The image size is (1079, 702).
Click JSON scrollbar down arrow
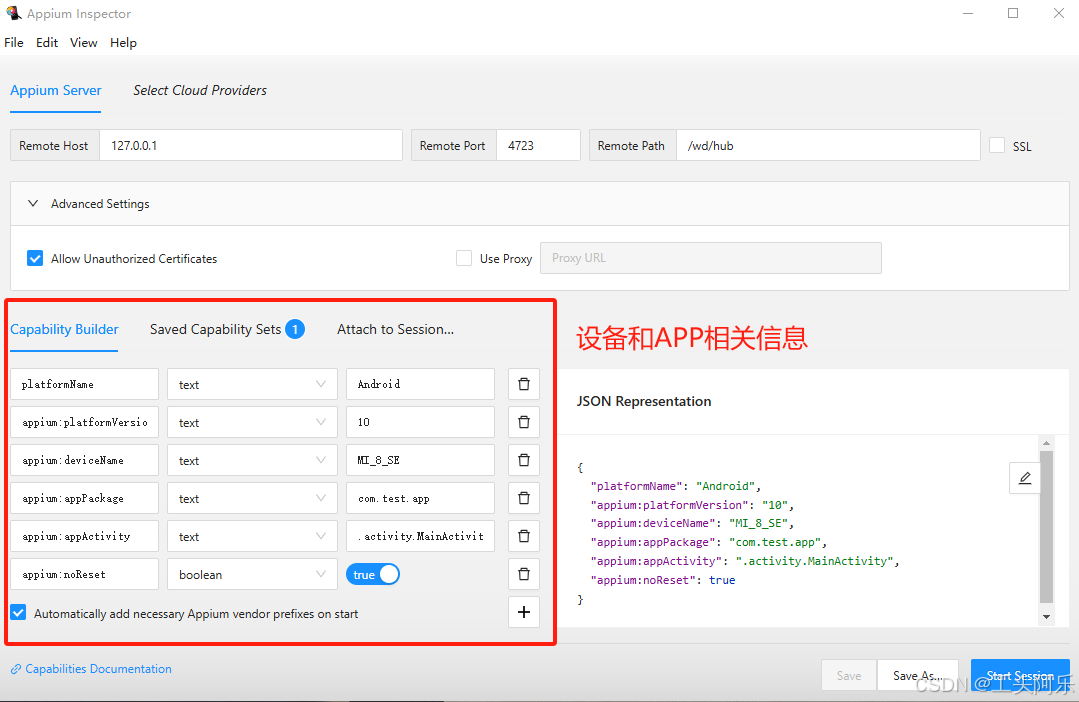tap(1046, 617)
